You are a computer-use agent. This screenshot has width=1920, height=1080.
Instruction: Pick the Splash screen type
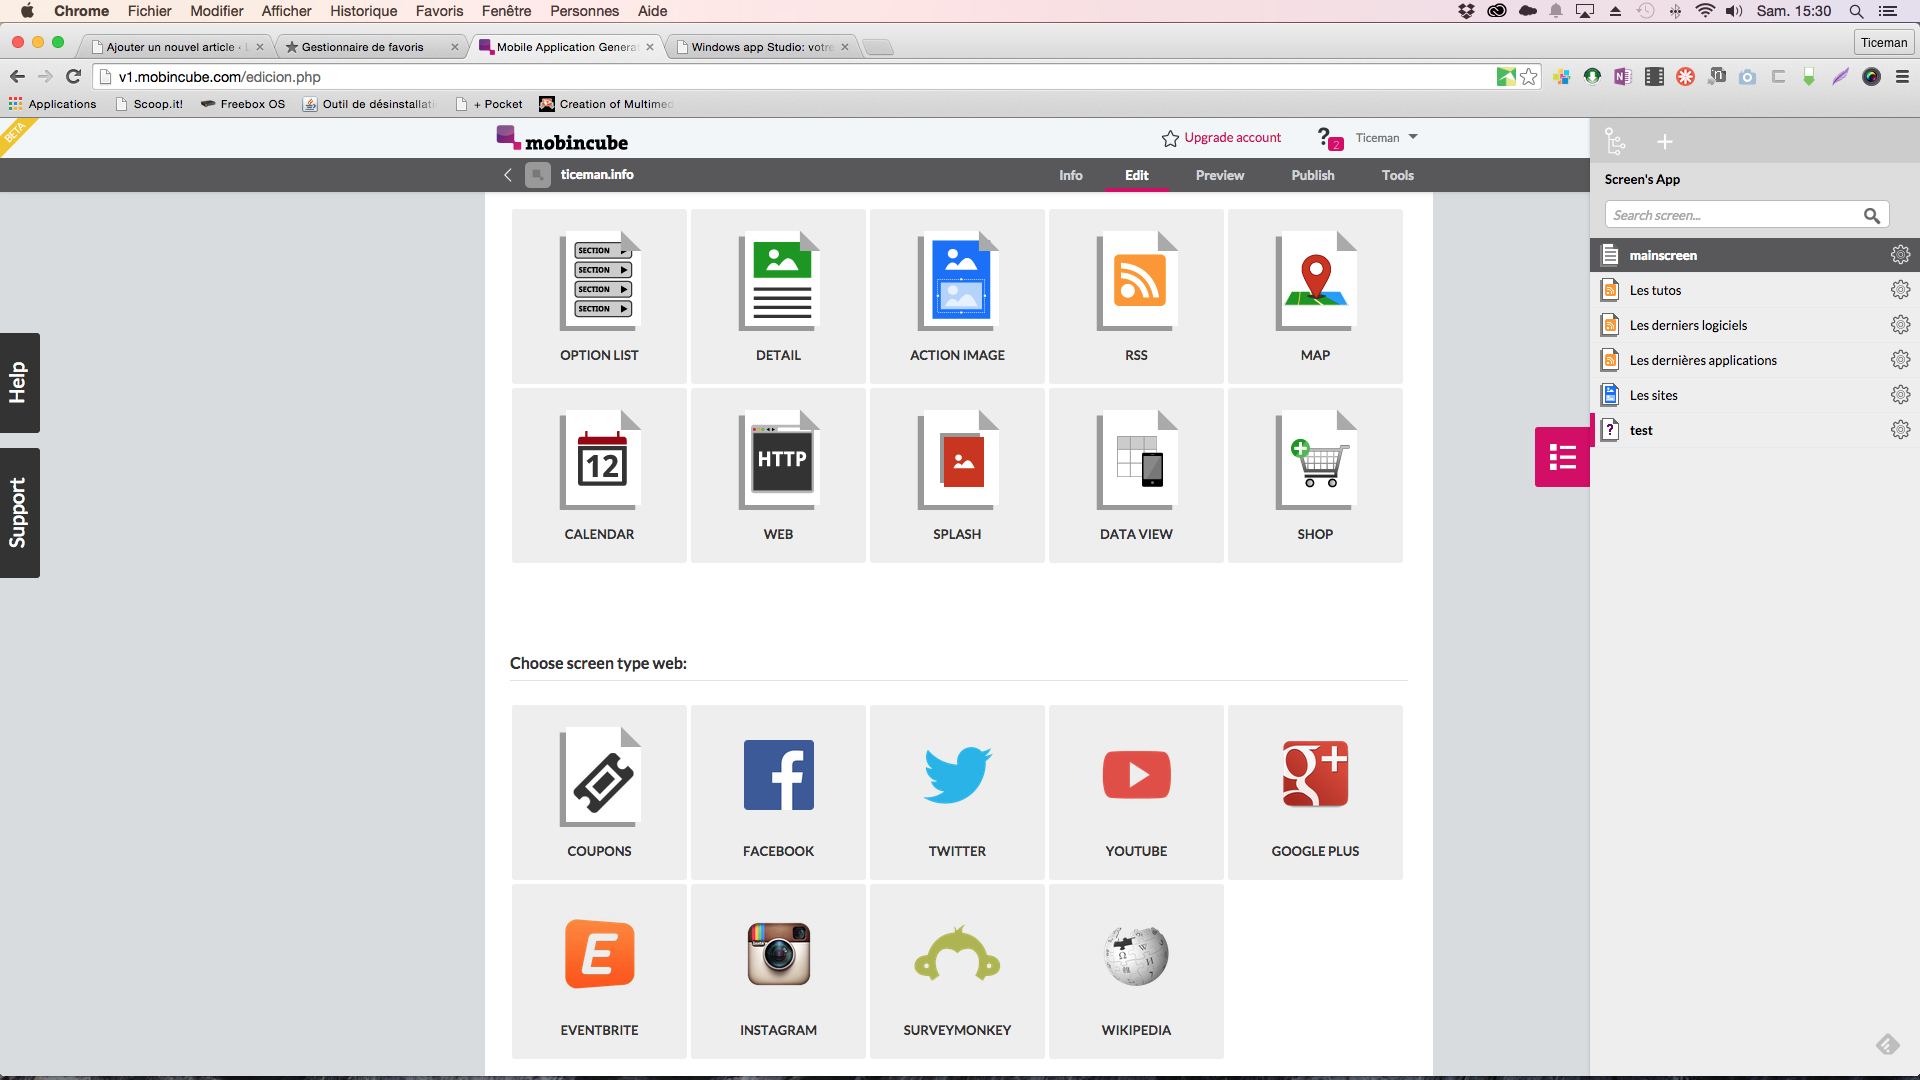coord(957,475)
